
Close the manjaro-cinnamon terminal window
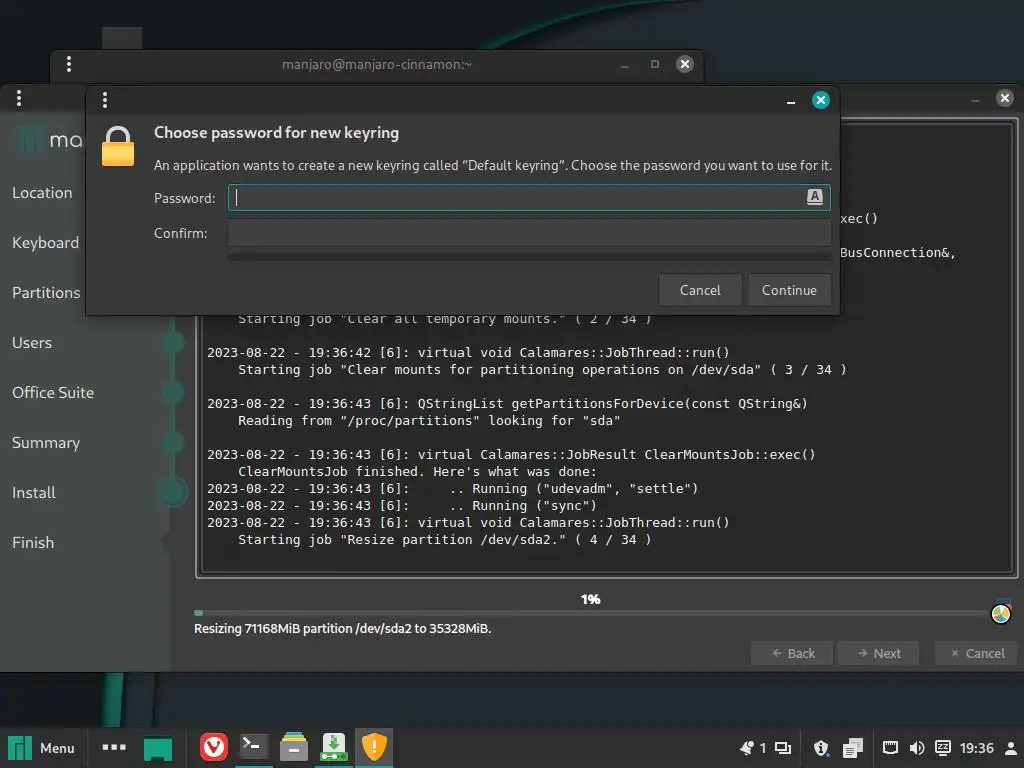(684, 64)
